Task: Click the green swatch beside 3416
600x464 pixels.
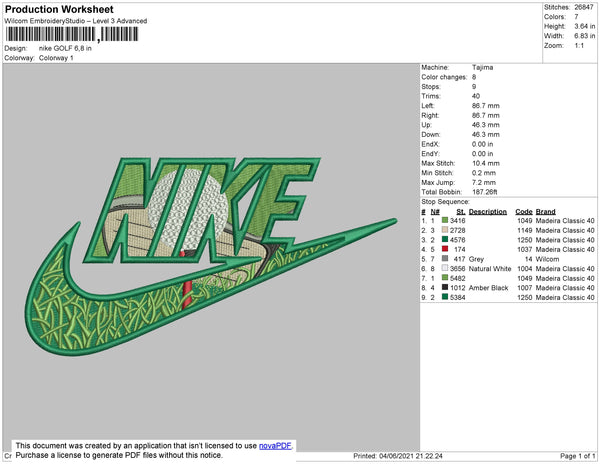Action: pos(445,220)
